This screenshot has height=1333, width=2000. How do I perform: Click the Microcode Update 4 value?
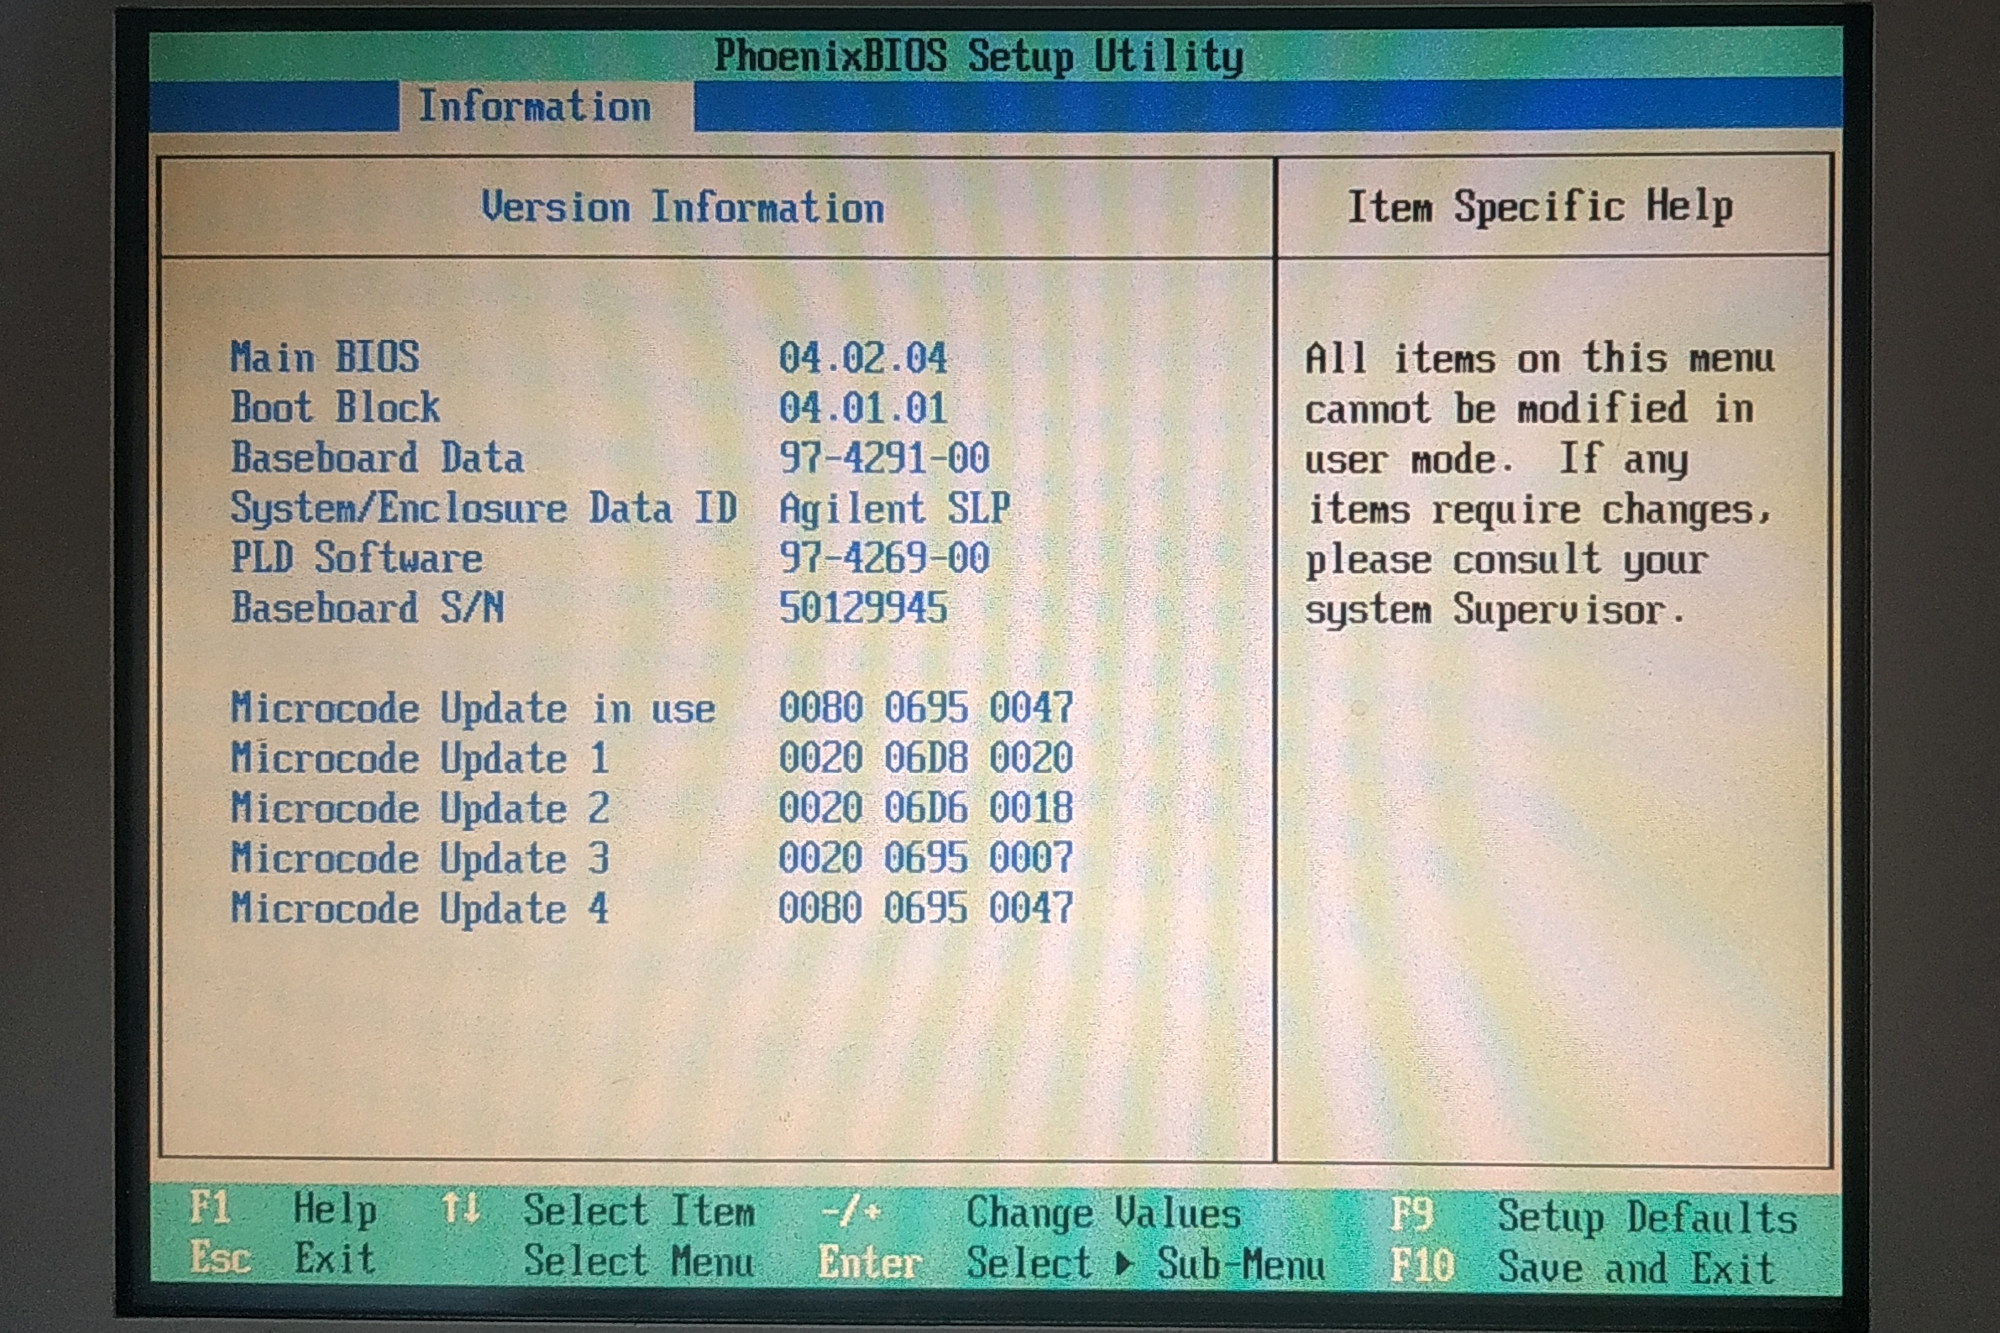(x=925, y=908)
